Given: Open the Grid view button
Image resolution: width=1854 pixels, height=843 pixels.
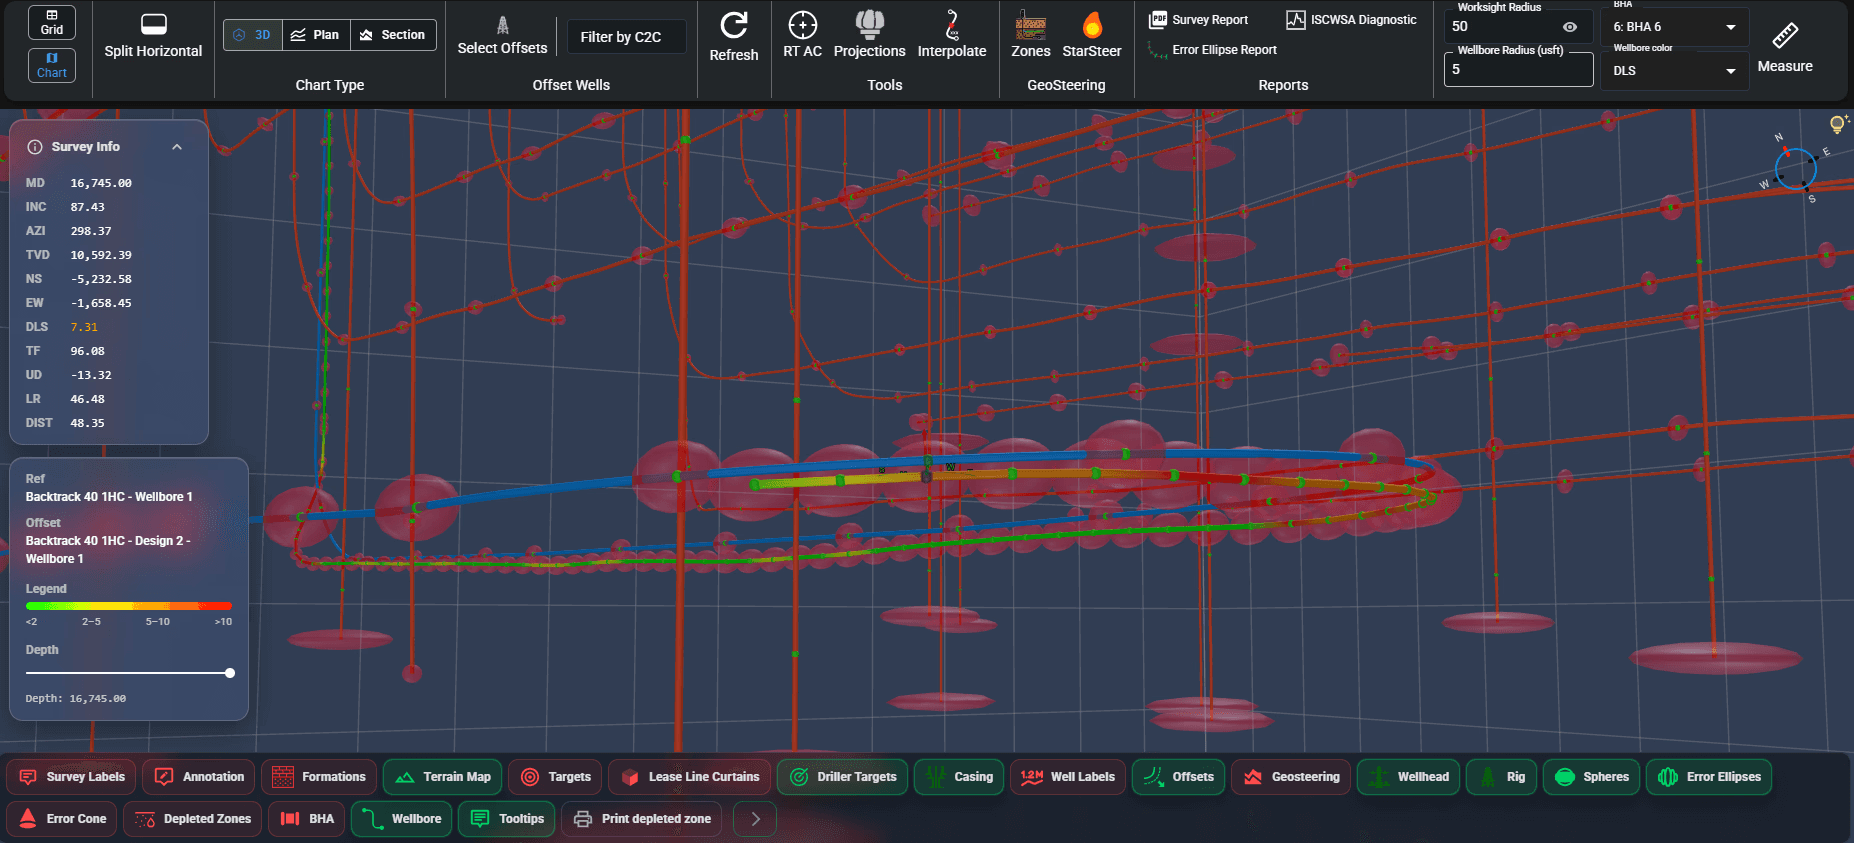Looking at the screenshot, I should click(x=52, y=22).
